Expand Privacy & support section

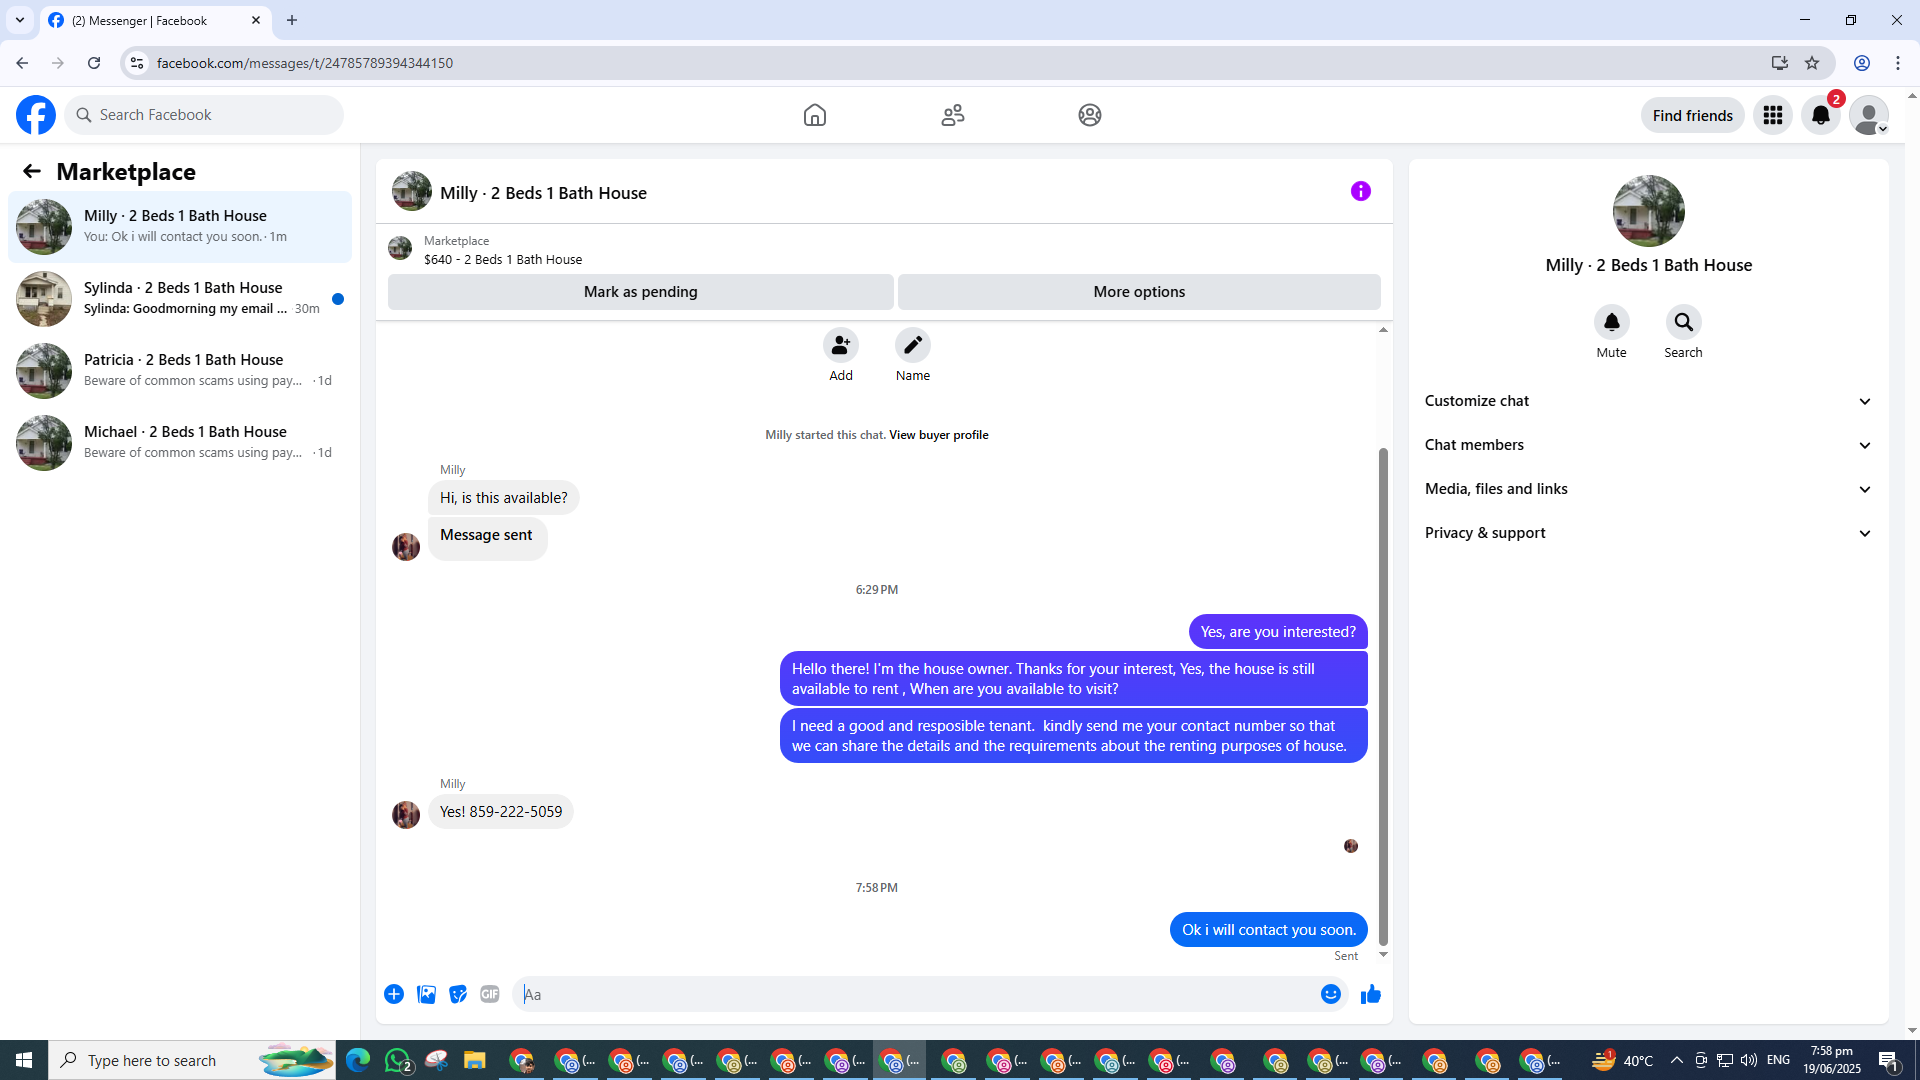point(1648,533)
